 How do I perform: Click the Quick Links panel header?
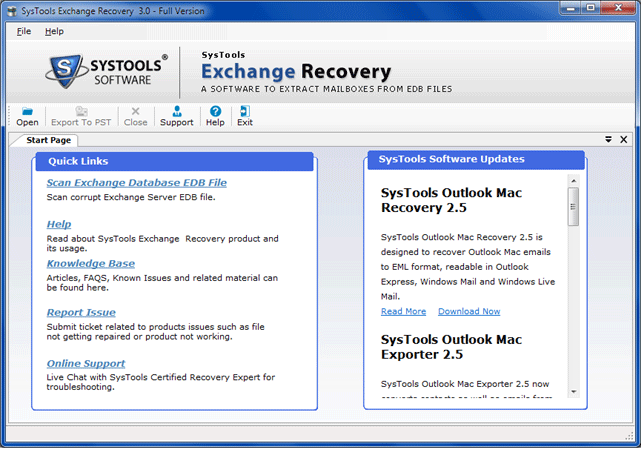(174, 161)
